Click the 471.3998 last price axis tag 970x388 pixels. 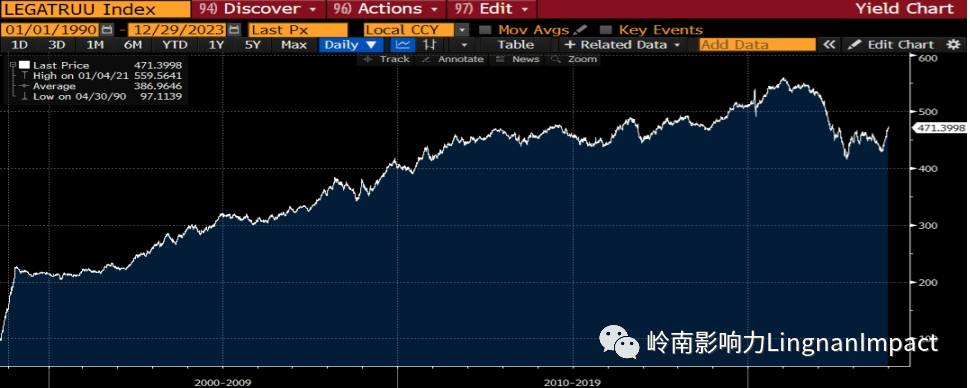939,127
